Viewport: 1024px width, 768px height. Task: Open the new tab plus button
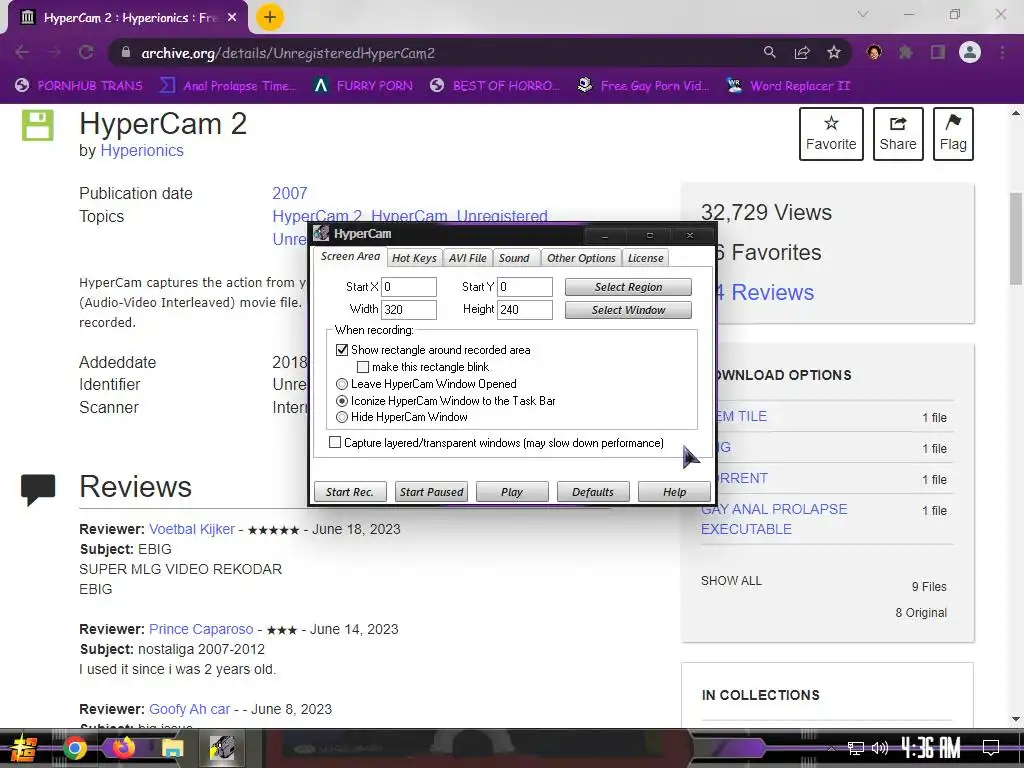pyautogui.click(x=270, y=17)
